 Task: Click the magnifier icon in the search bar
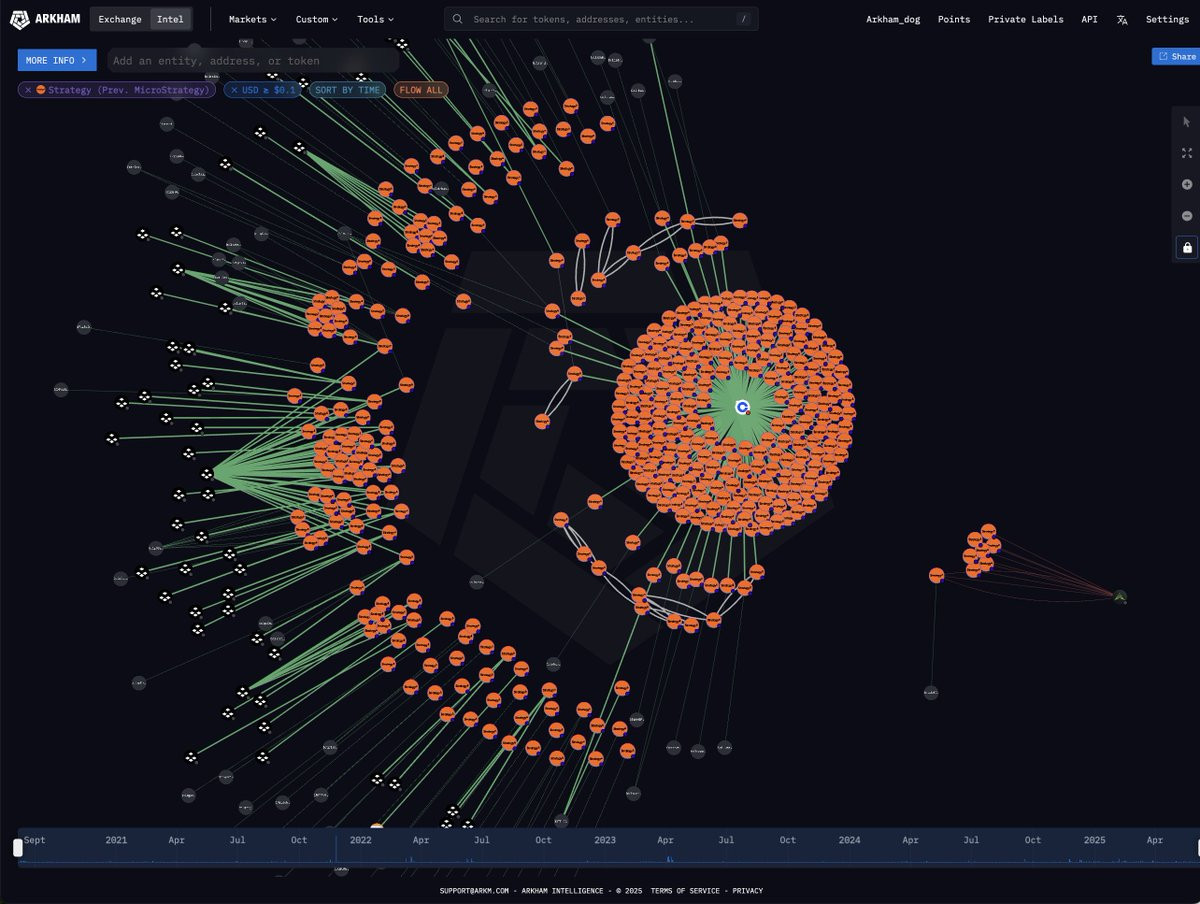point(458,19)
